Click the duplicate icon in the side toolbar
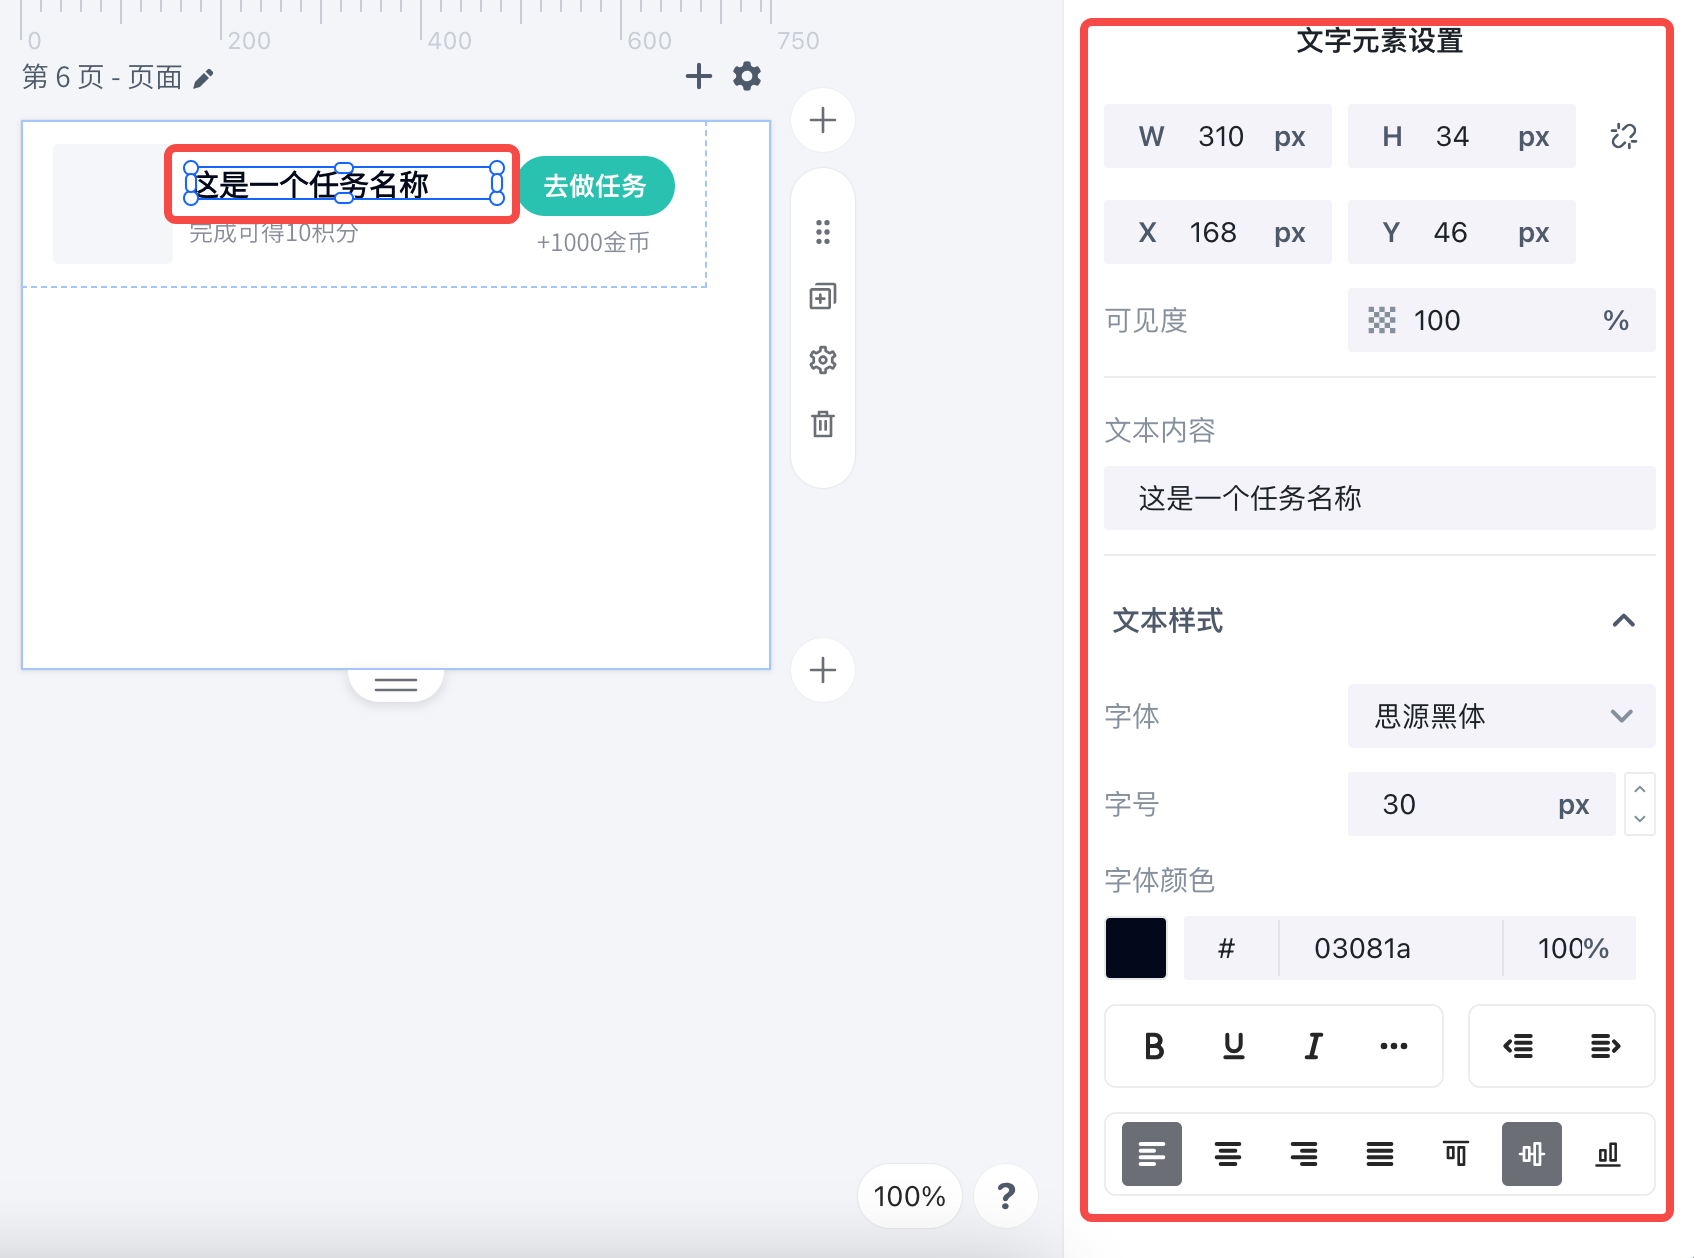This screenshot has height=1258, width=1694. pyautogui.click(x=822, y=296)
